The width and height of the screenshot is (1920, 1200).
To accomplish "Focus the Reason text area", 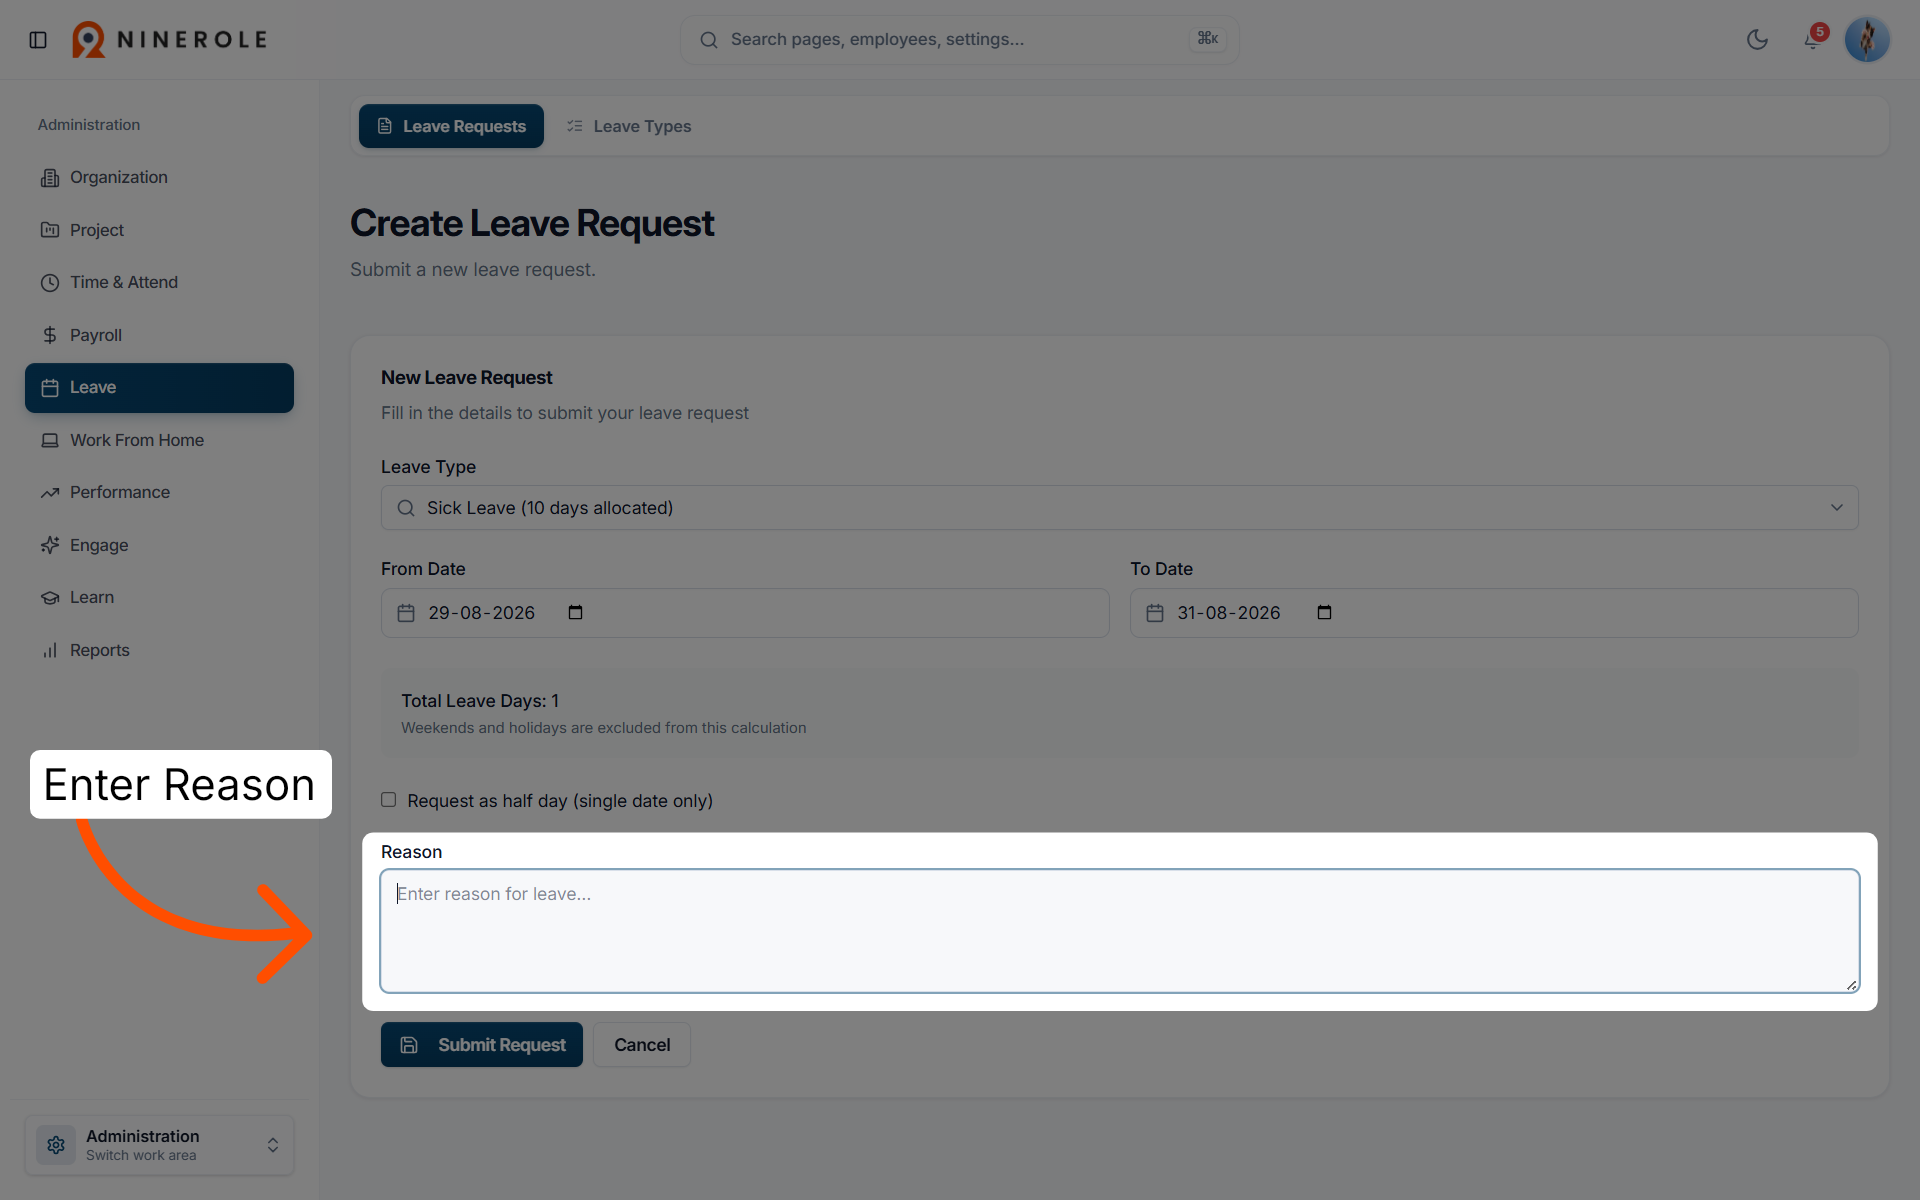I will [1119, 931].
